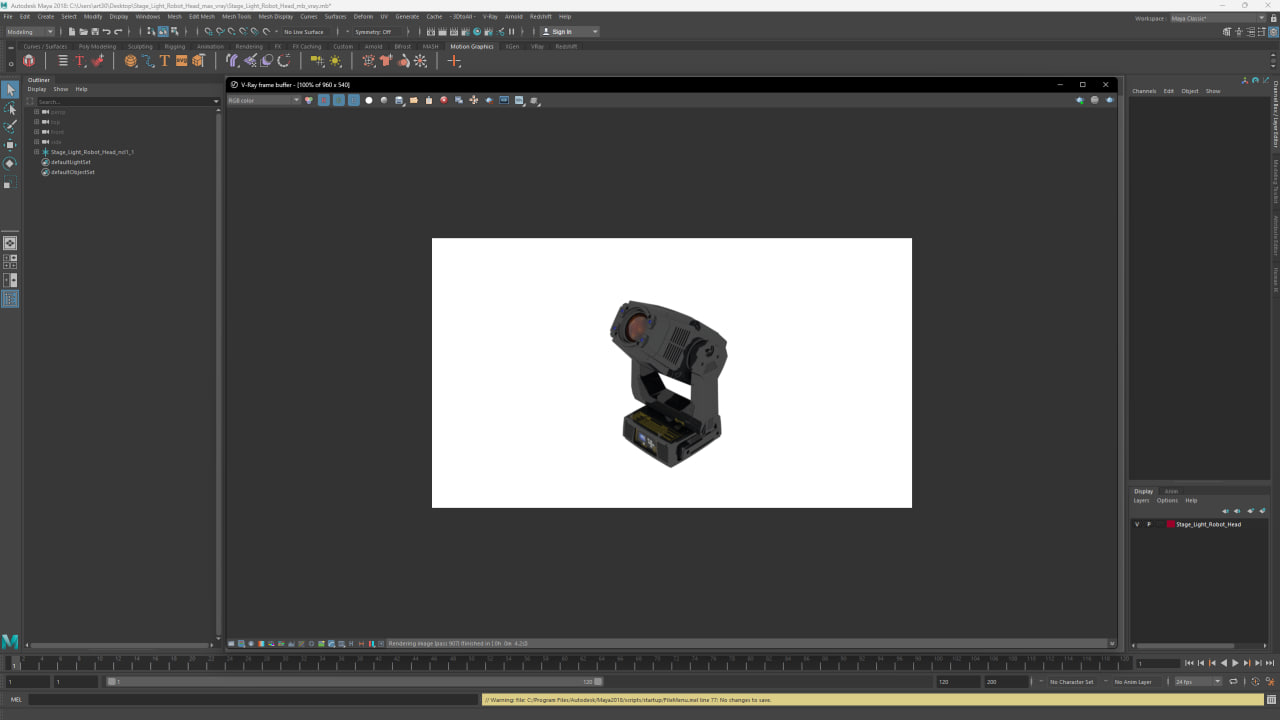Switch to the Rendering shelf tab
The height and width of the screenshot is (720, 1280).
[249, 46]
